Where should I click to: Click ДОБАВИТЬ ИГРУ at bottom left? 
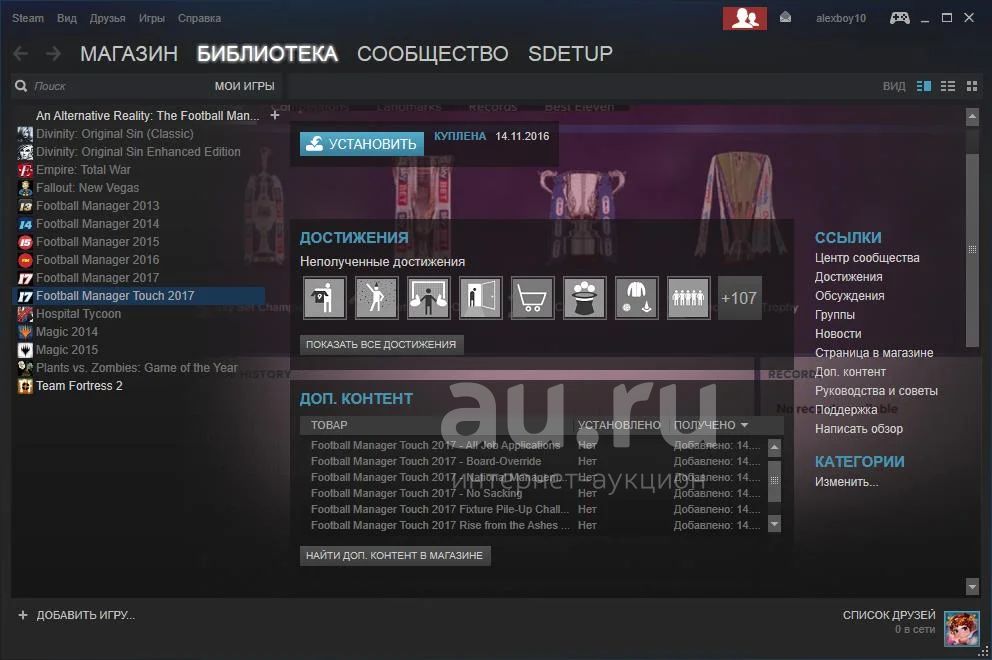[77, 615]
